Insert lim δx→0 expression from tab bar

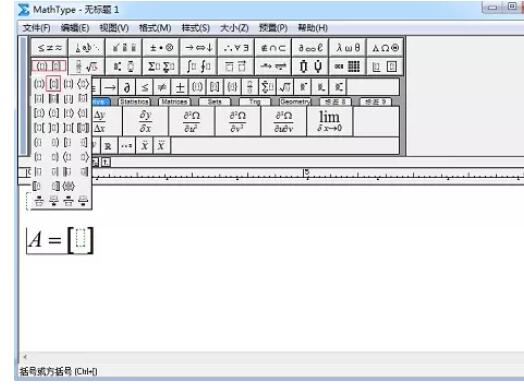(x=330, y=121)
